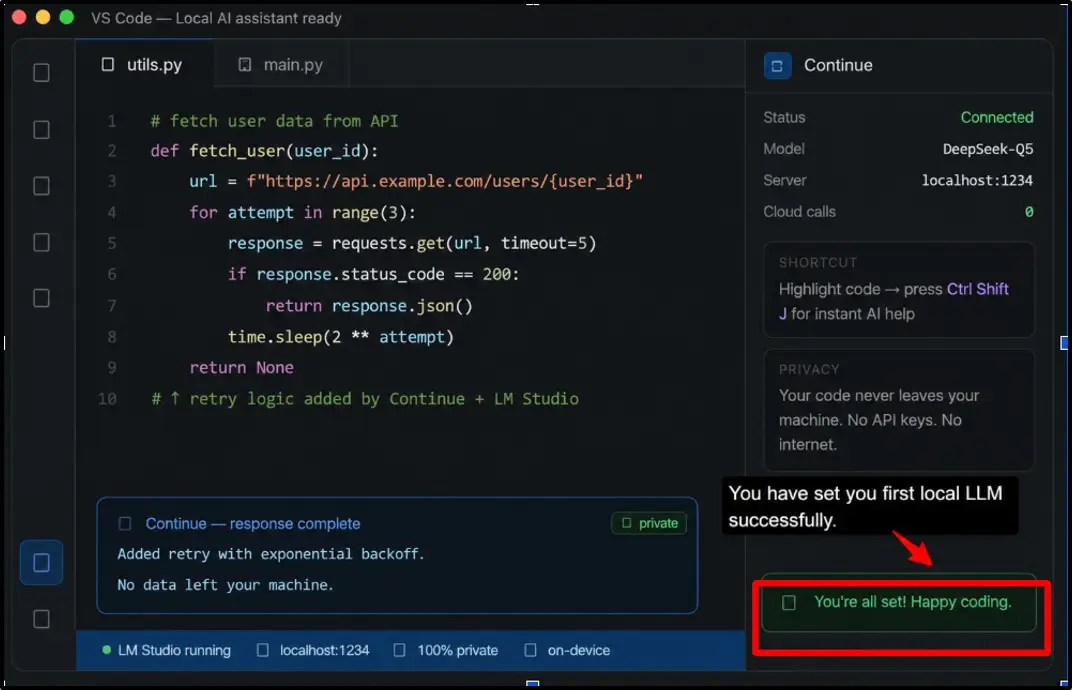Click icon beside 'Continue — response complete'

tap(125, 524)
